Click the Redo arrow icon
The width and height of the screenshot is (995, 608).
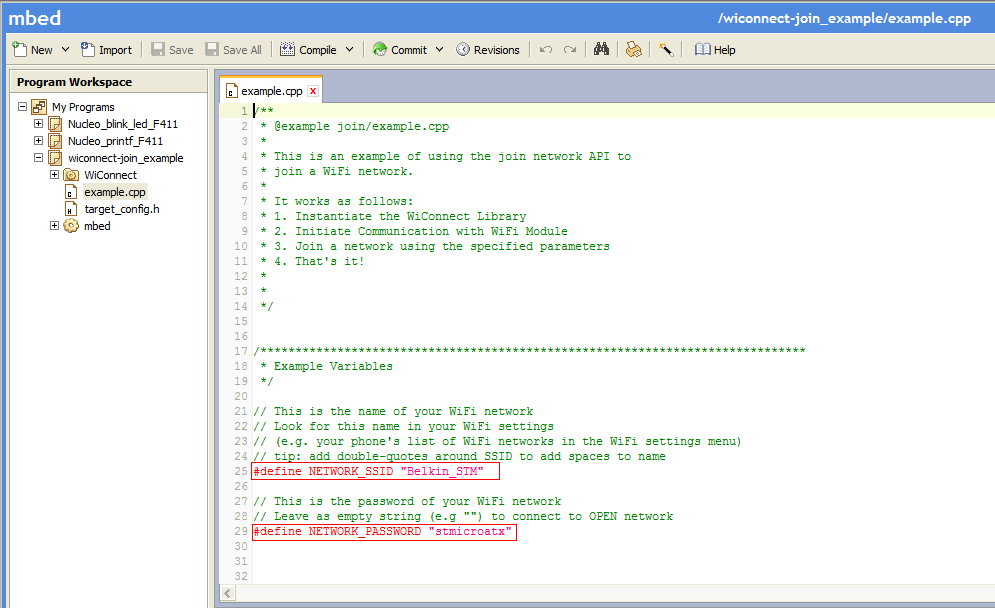(570, 49)
